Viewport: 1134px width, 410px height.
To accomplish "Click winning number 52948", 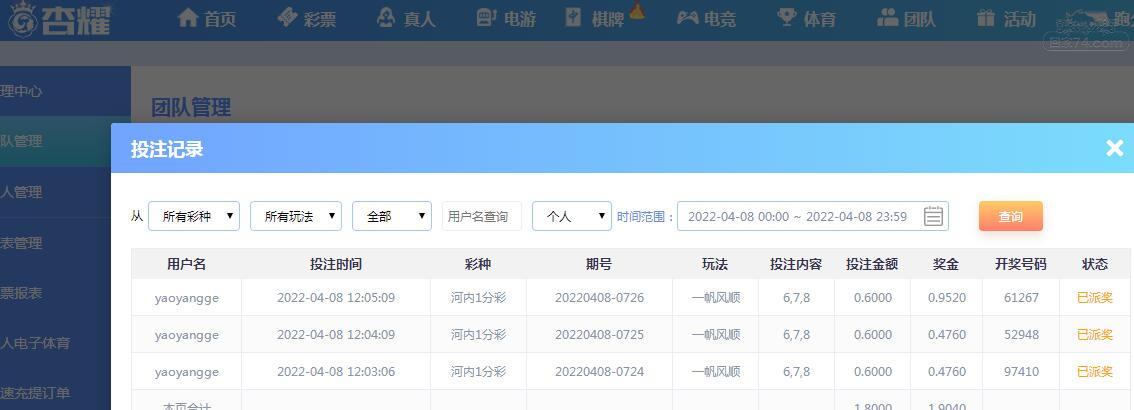I will pos(1021,335).
